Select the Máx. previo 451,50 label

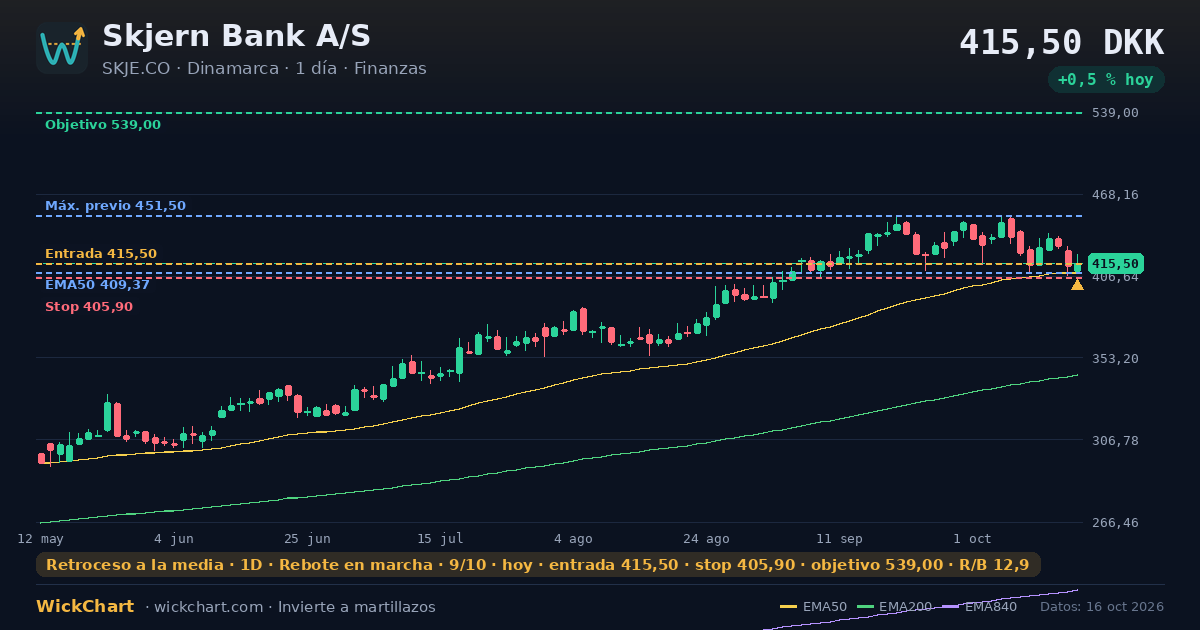coord(115,206)
